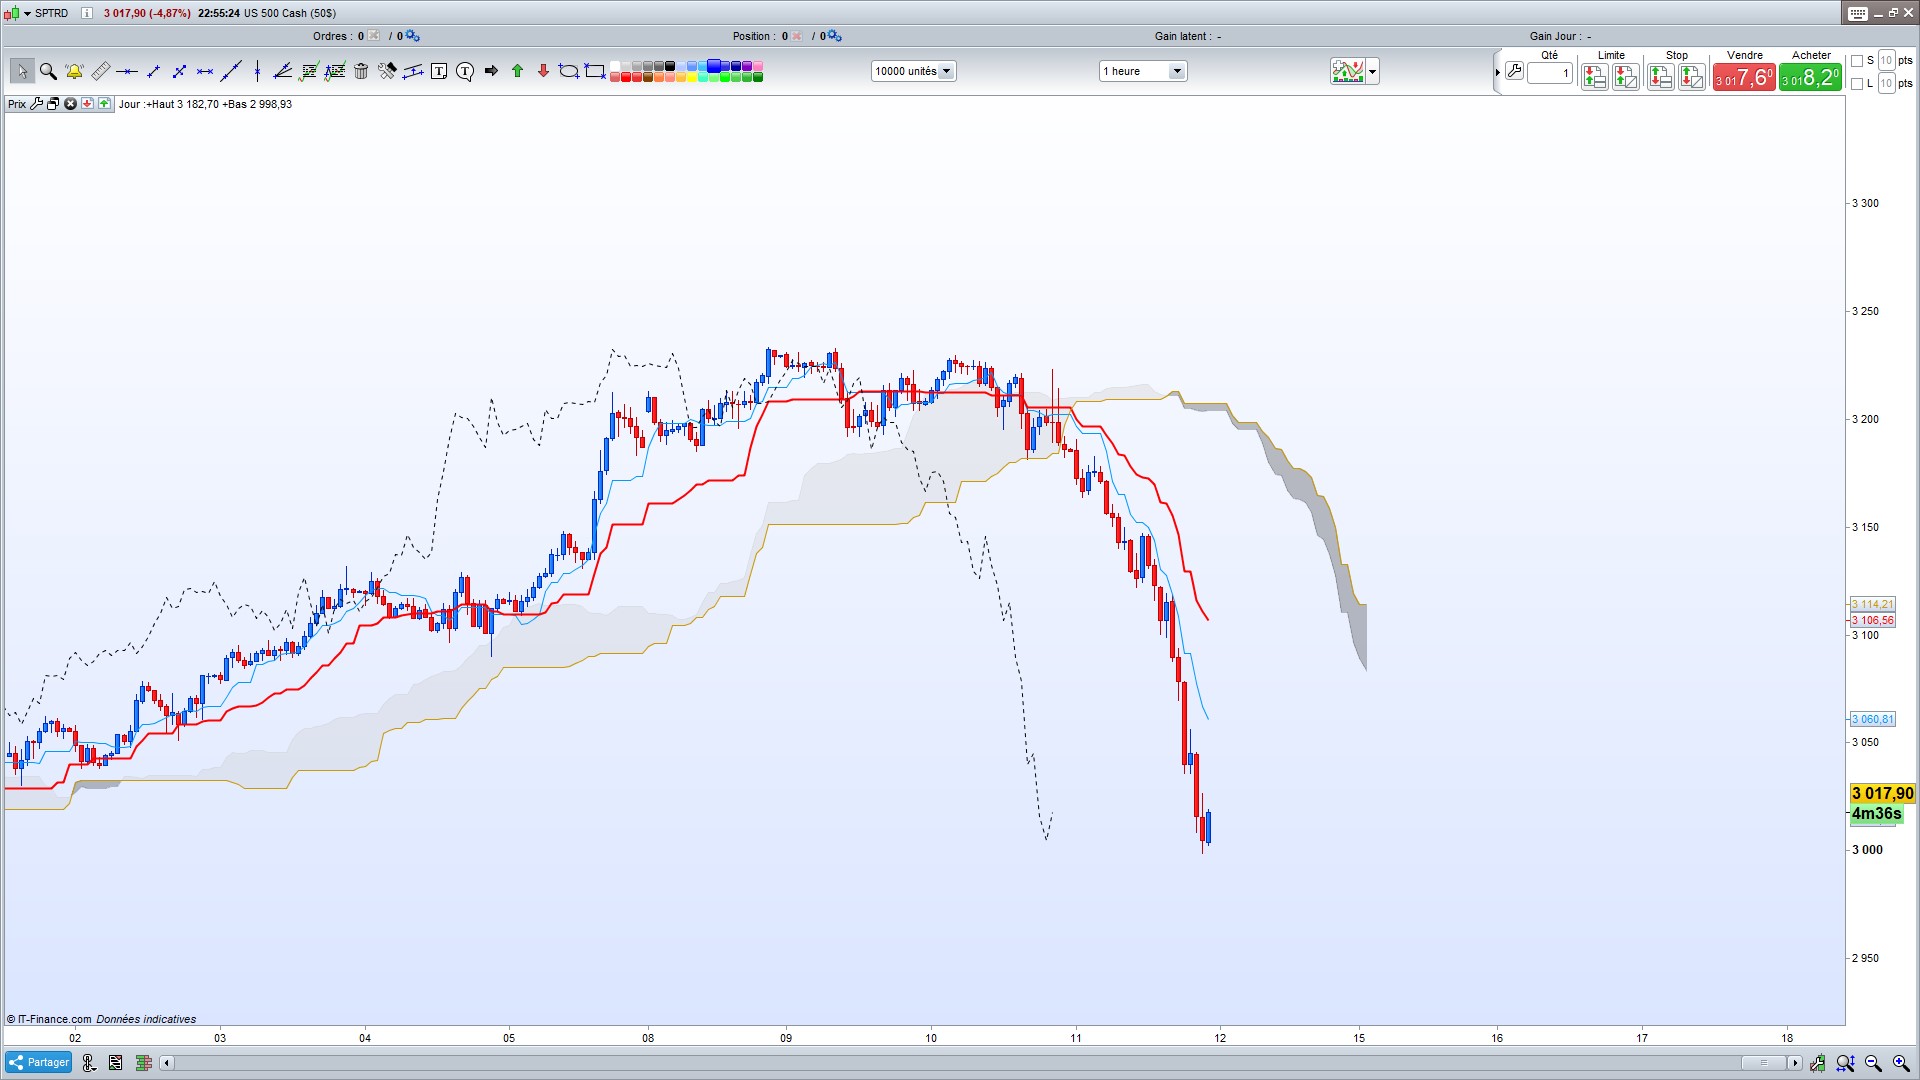The height and width of the screenshot is (1080, 1920).
Task: Open the 1 heure timeframe dropdown
Action: point(1143,71)
